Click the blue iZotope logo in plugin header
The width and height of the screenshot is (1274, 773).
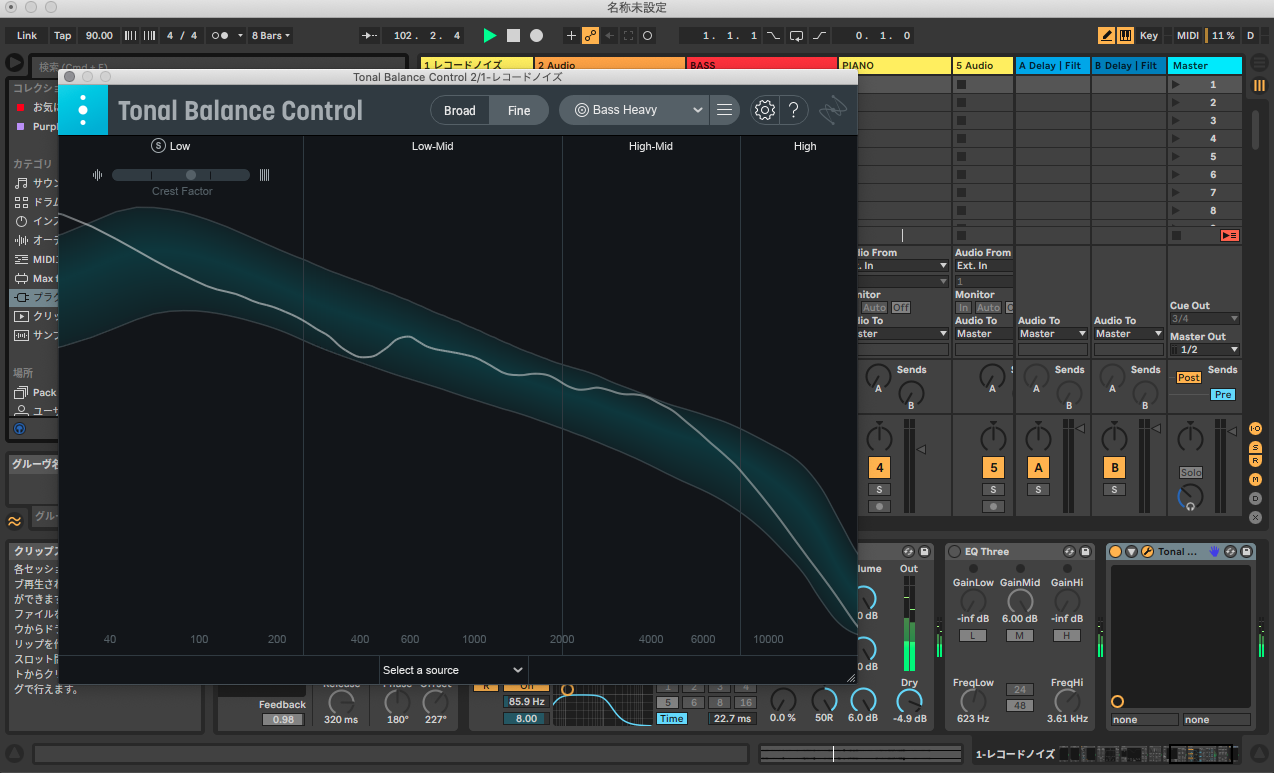click(x=83, y=109)
